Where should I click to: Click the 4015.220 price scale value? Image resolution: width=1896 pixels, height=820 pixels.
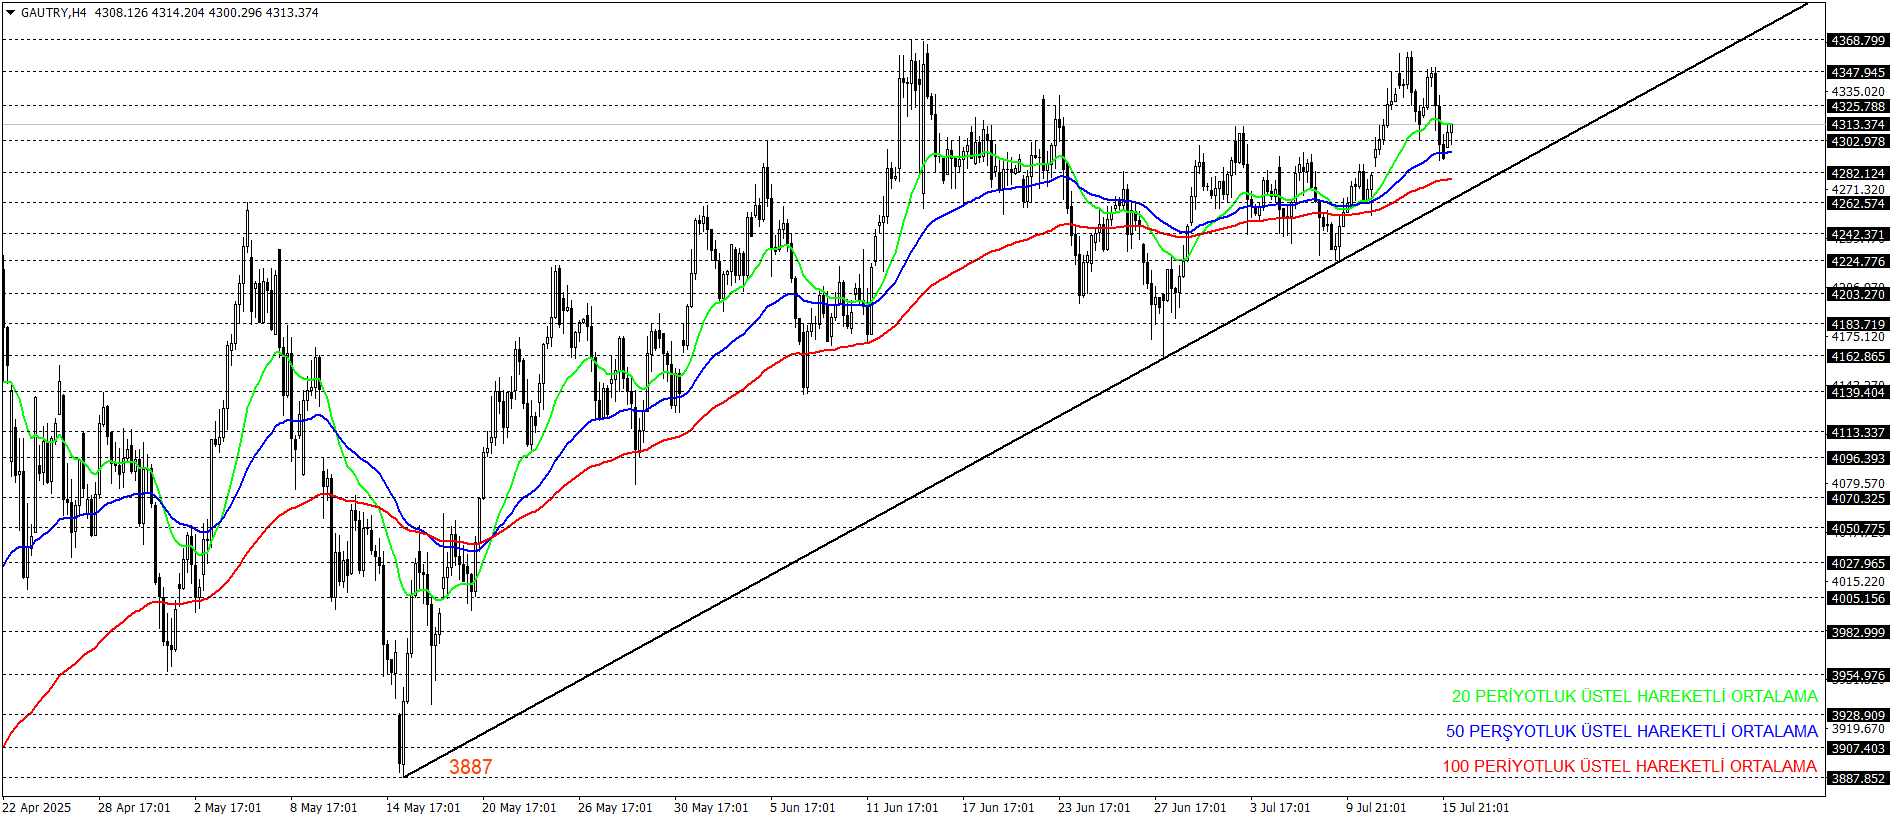(1858, 581)
